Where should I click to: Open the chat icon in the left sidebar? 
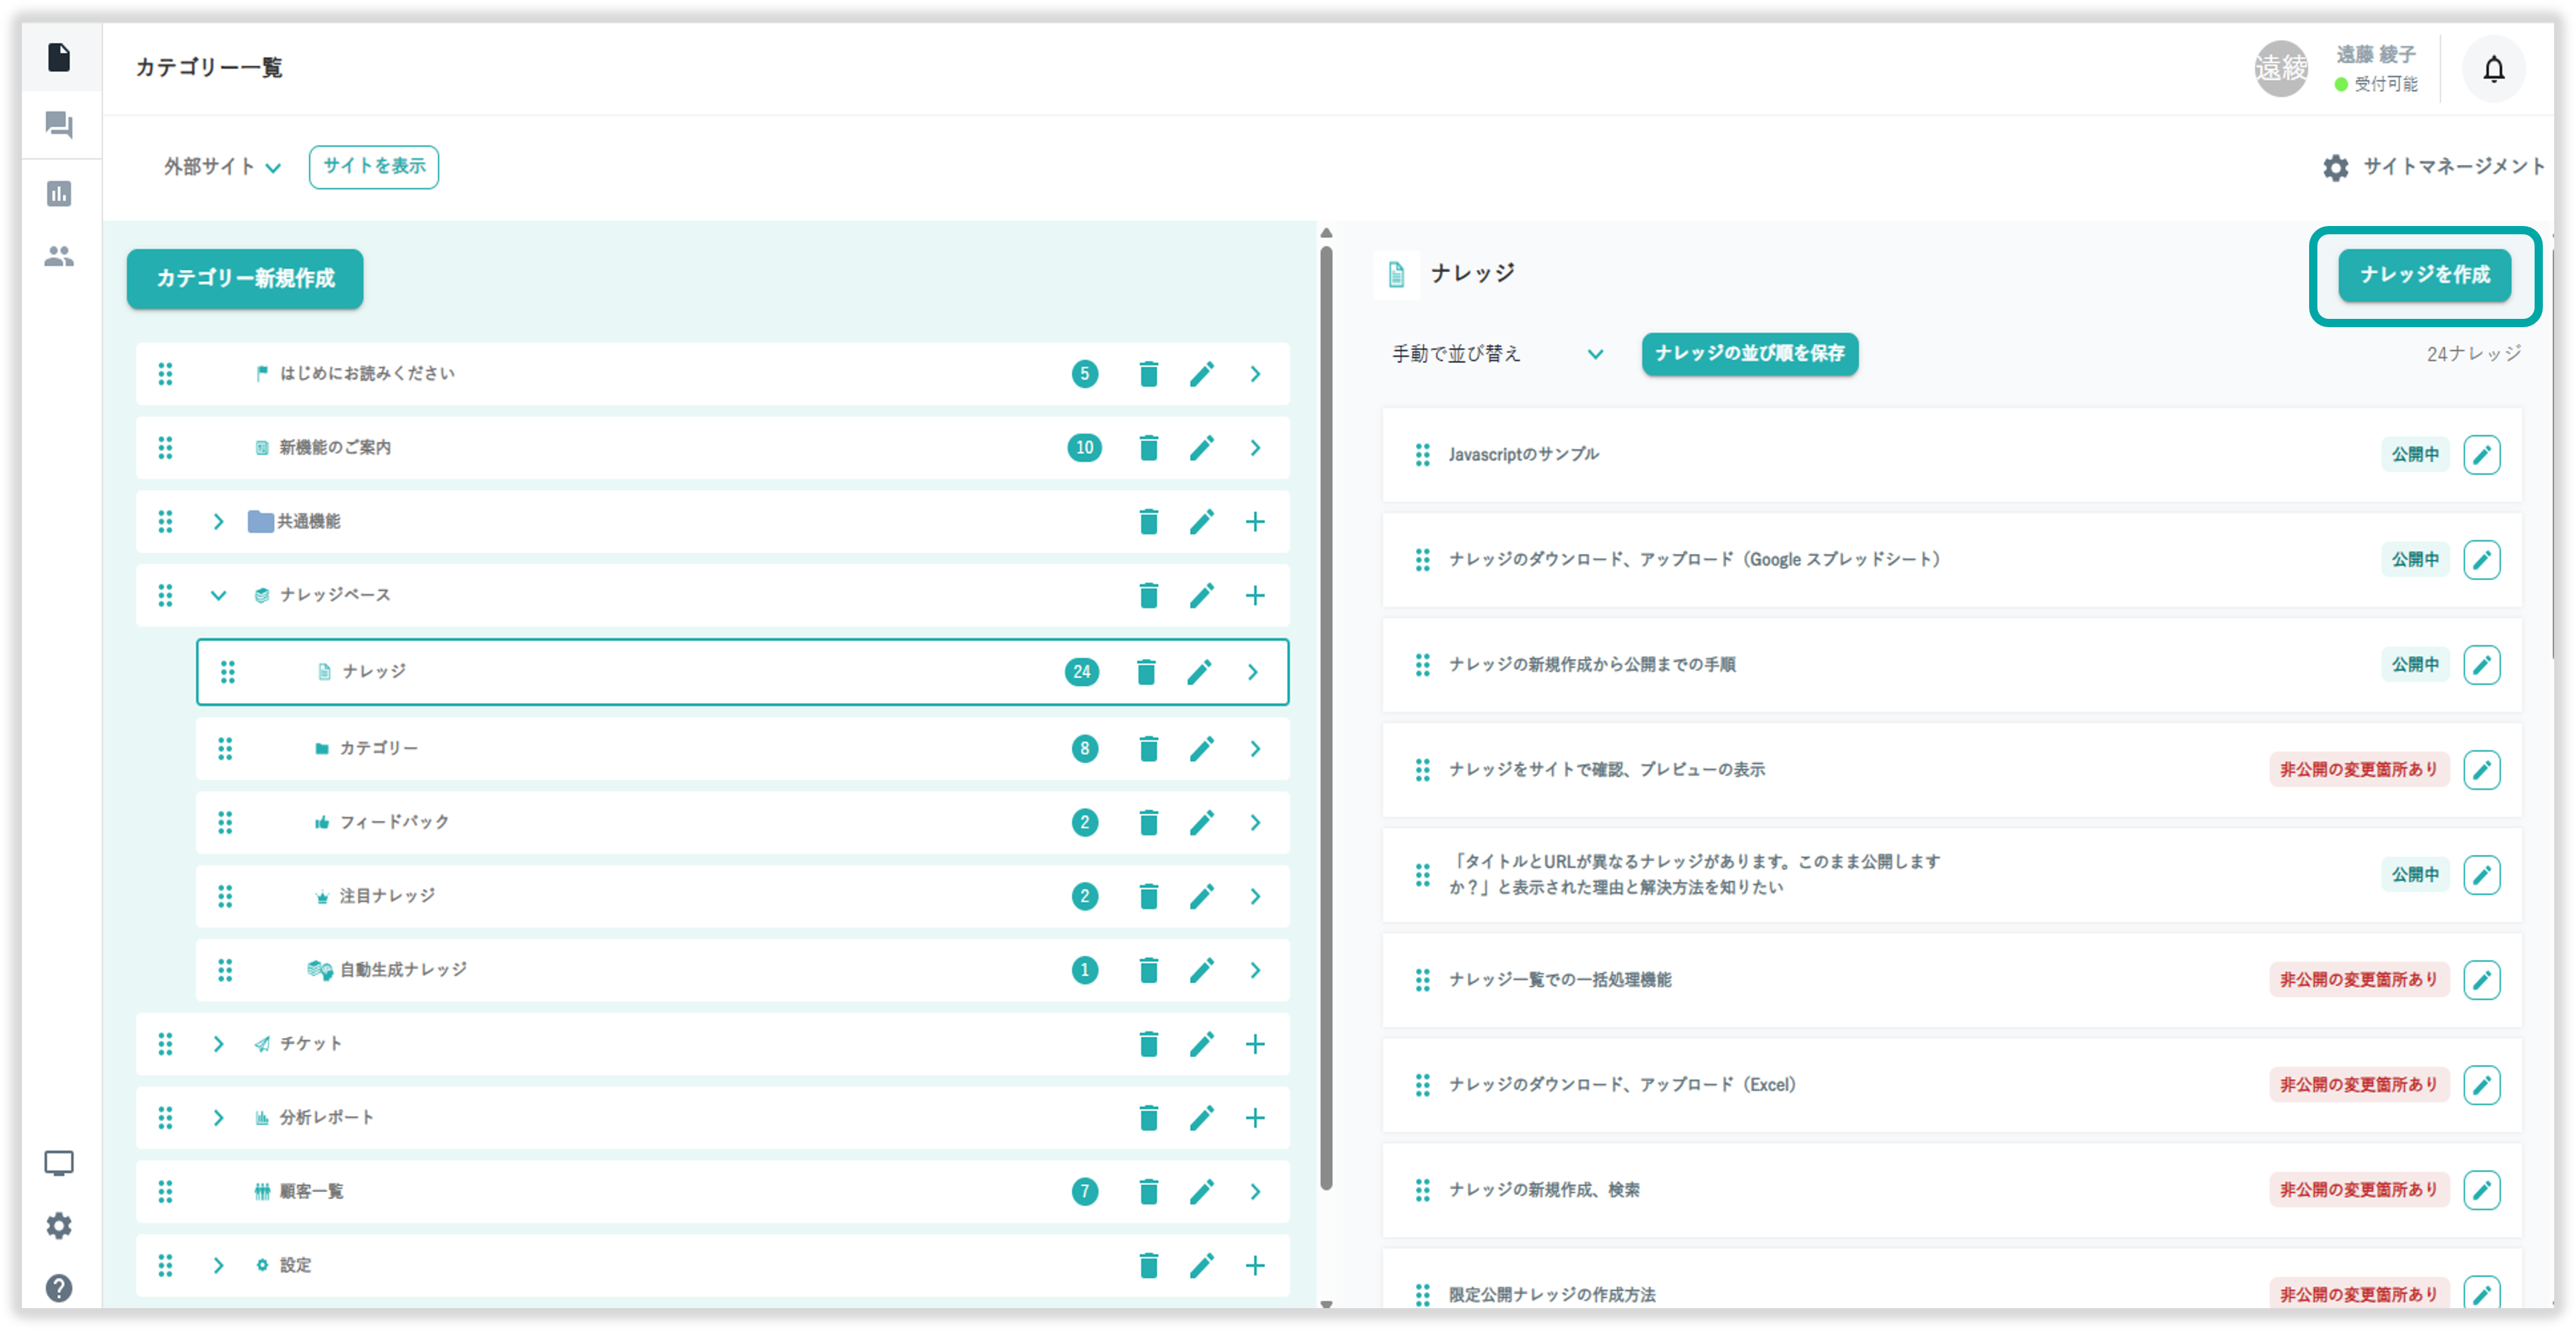(59, 125)
